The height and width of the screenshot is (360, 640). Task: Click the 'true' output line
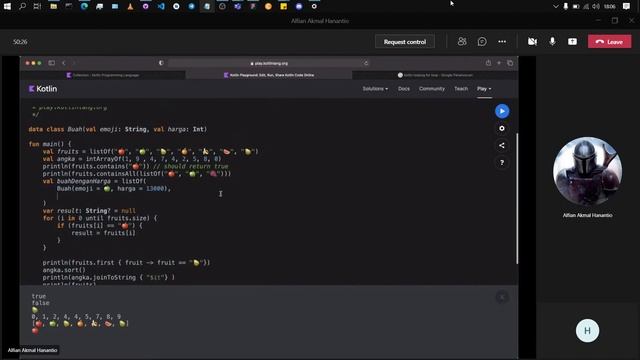tap(39, 296)
